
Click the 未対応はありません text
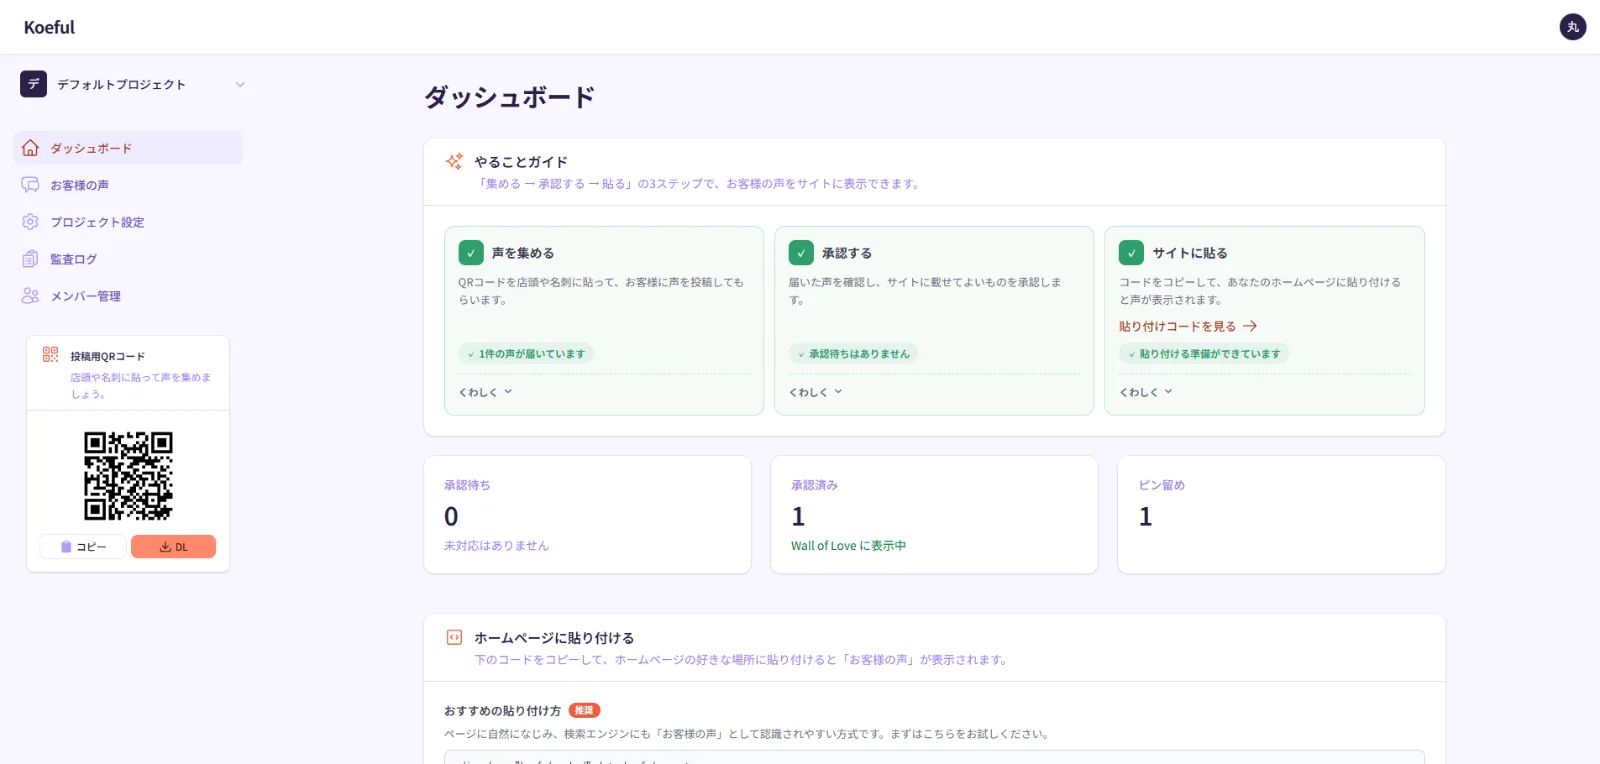pyautogui.click(x=496, y=546)
